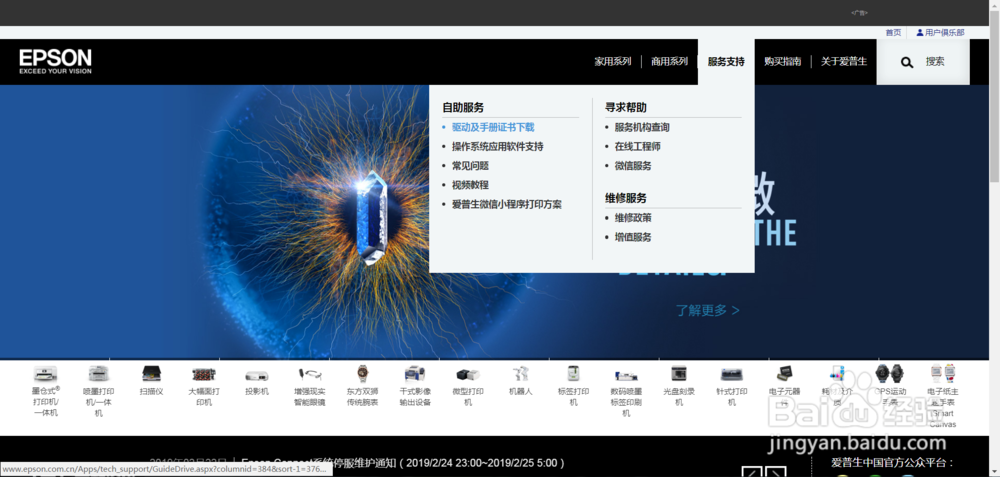Viewport: 1000px width, 477px height.
Task: Open 爱普生微信小程序打印方案 link
Action: [507, 205]
